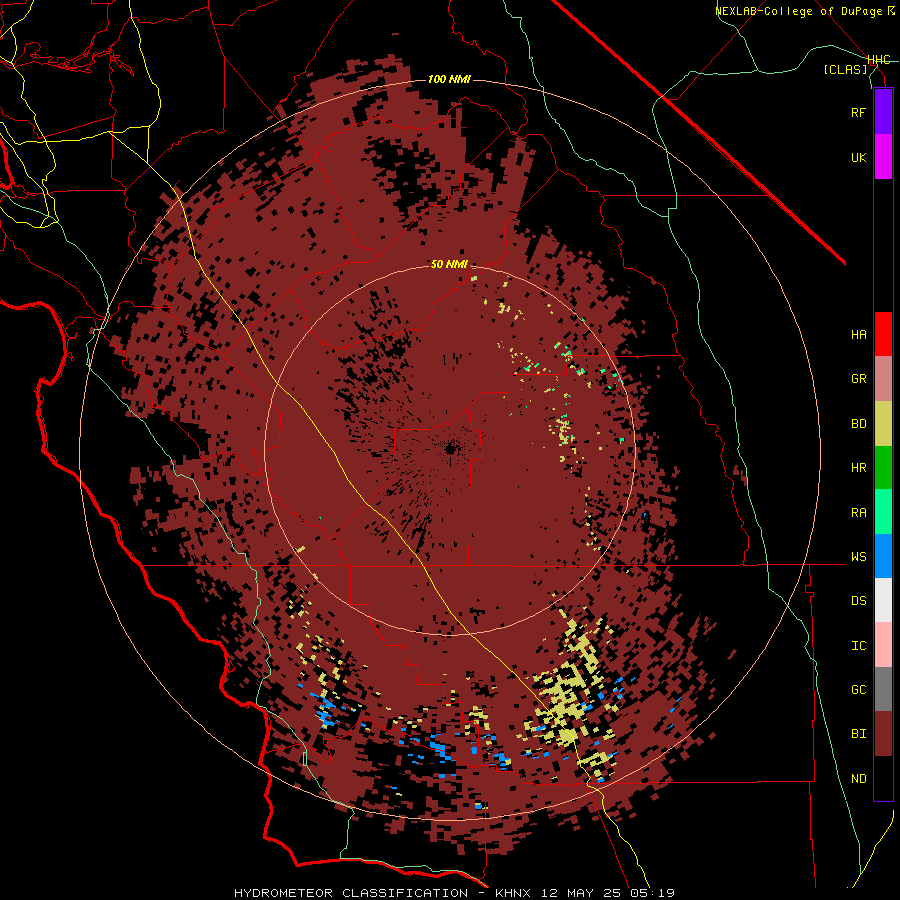Click the HR legend label
Image resolution: width=900 pixels, height=900 pixels.
858,468
